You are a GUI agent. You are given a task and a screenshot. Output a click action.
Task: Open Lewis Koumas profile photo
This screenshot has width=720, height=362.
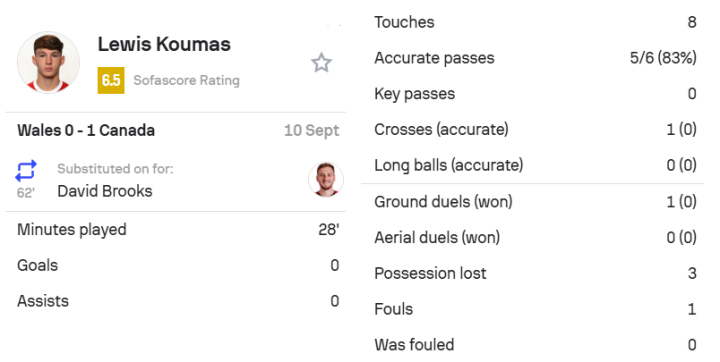pyautogui.click(x=48, y=62)
